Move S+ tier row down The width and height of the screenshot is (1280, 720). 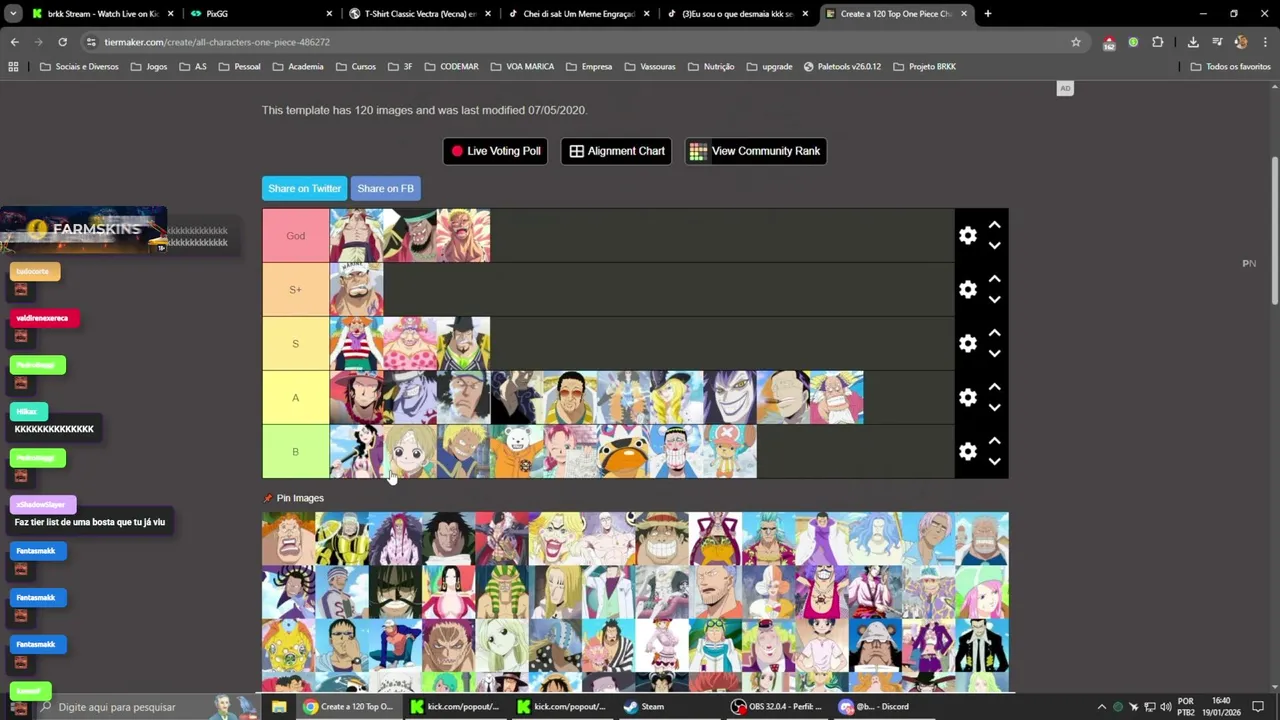coord(995,300)
